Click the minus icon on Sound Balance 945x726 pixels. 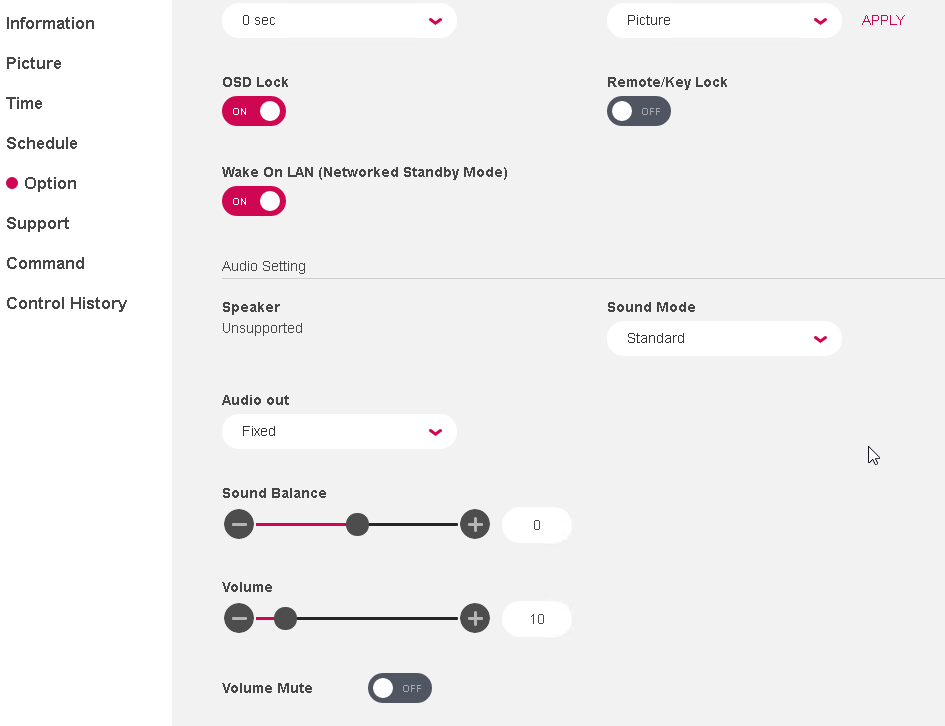pyautogui.click(x=239, y=524)
